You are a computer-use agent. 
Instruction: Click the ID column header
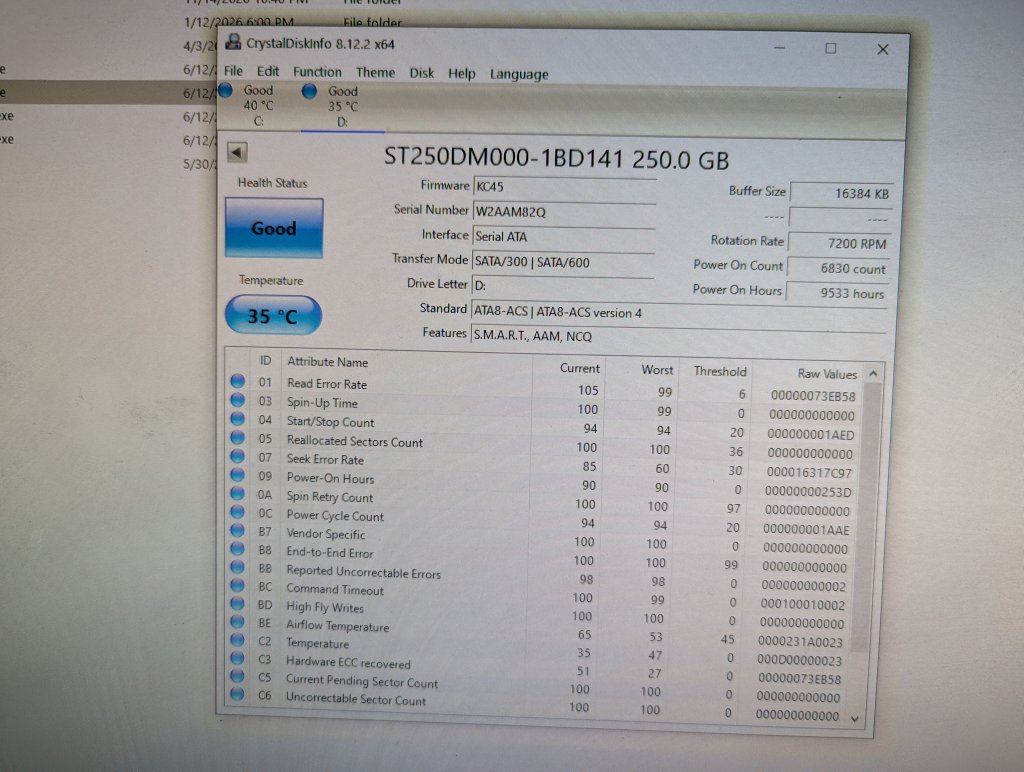click(265, 361)
